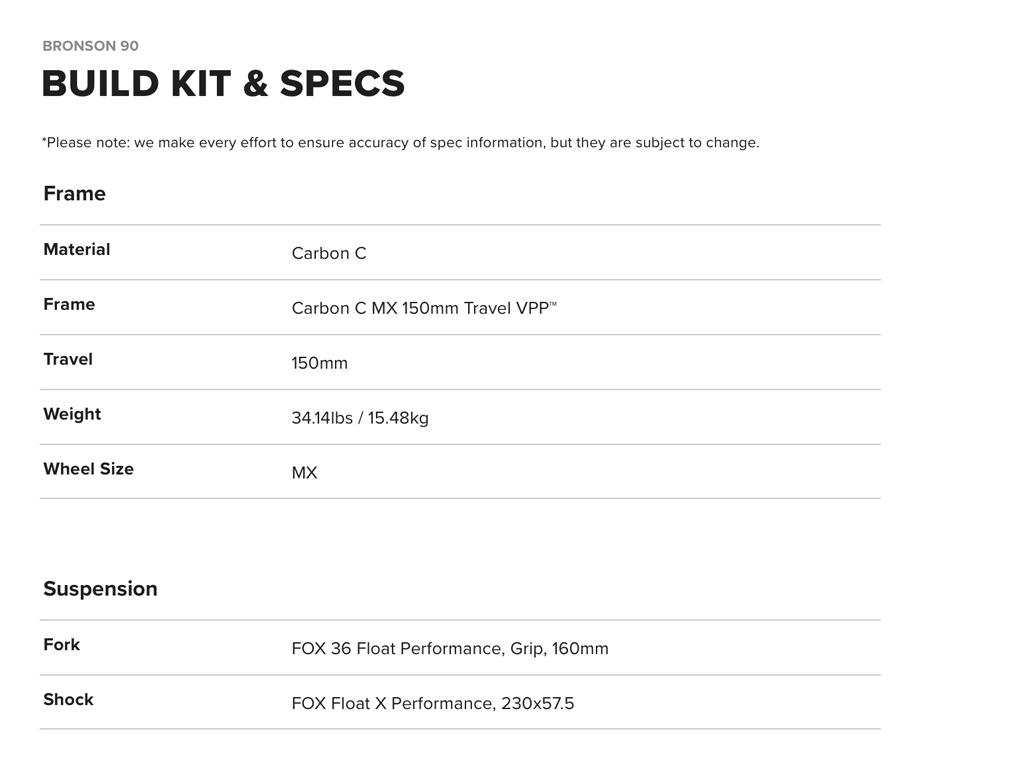The height and width of the screenshot is (768, 1024).
Task: Select the Weight row label
Action: click(72, 415)
